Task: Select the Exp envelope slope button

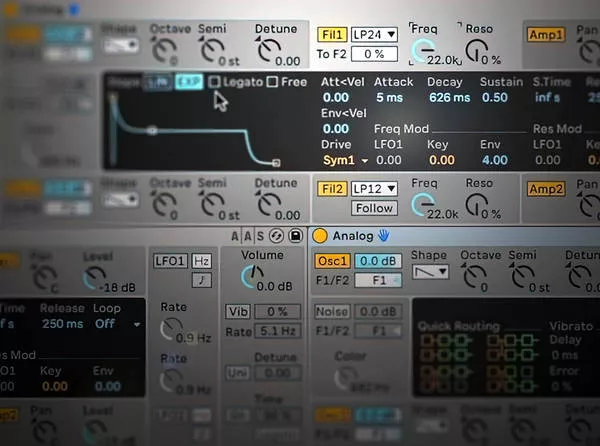Action: coord(189,82)
